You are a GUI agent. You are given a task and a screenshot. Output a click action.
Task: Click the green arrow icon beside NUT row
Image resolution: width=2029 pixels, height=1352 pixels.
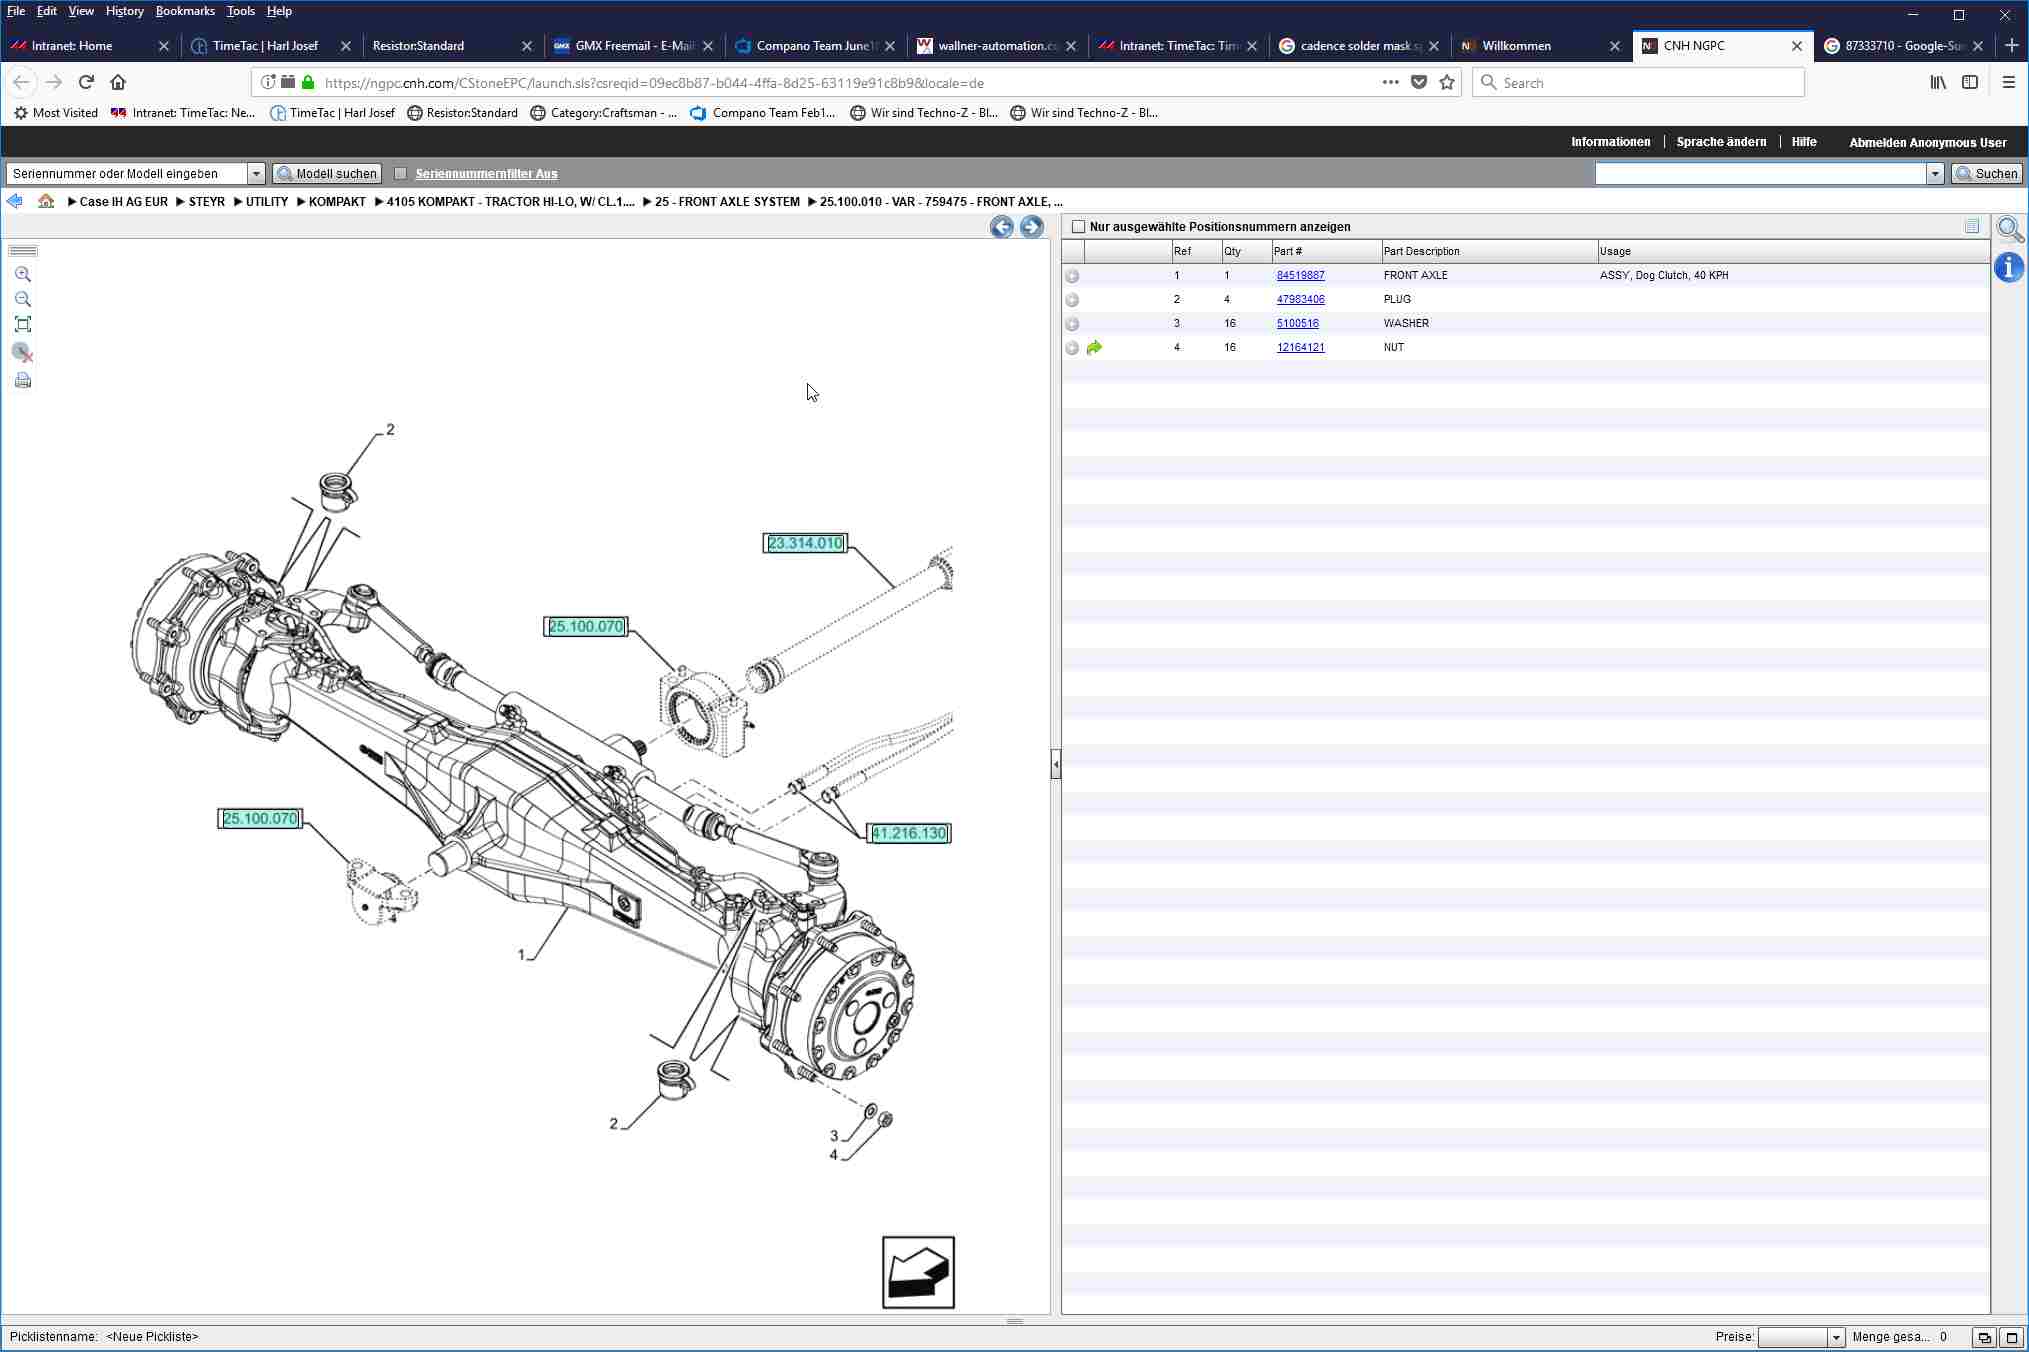coord(1094,348)
